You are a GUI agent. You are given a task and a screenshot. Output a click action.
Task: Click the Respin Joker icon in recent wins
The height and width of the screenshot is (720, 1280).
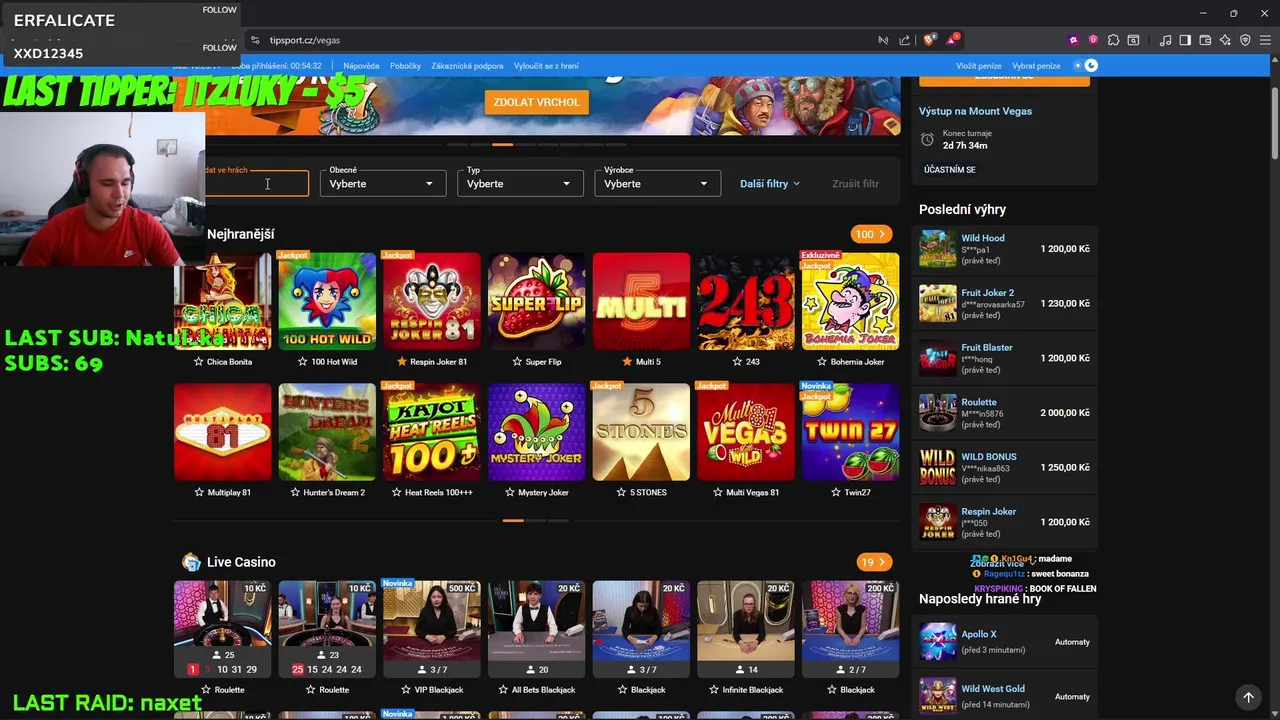(938, 522)
